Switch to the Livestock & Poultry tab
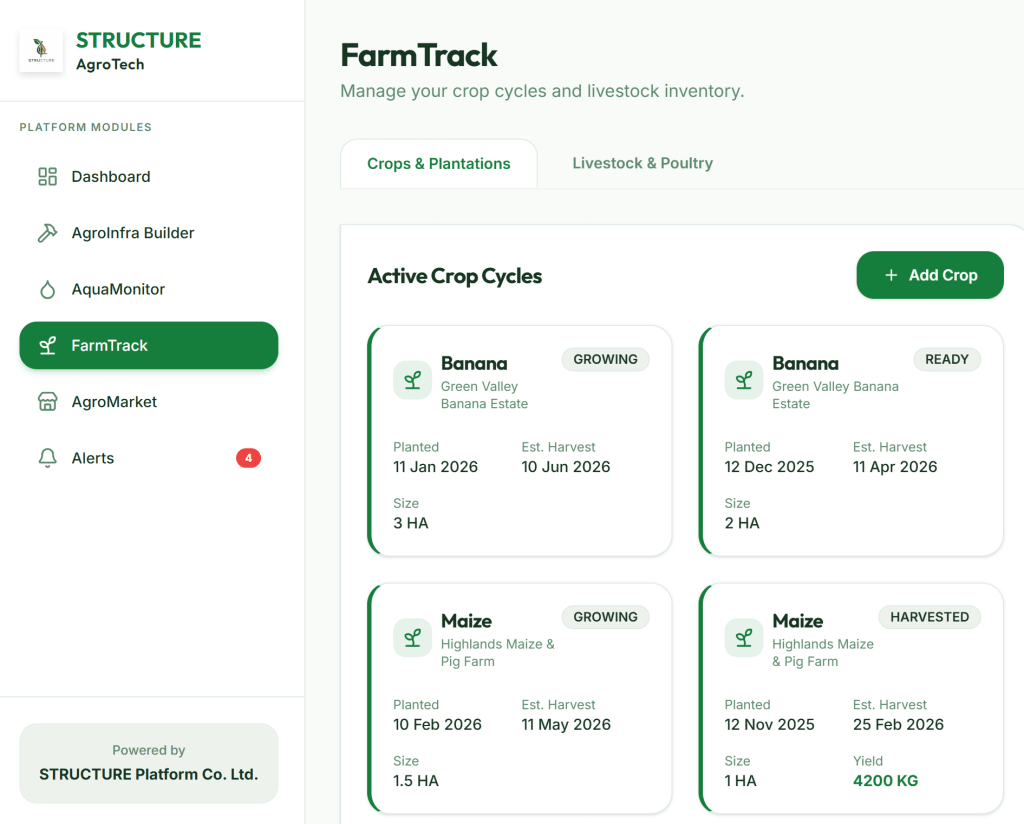 coord(642,163)
